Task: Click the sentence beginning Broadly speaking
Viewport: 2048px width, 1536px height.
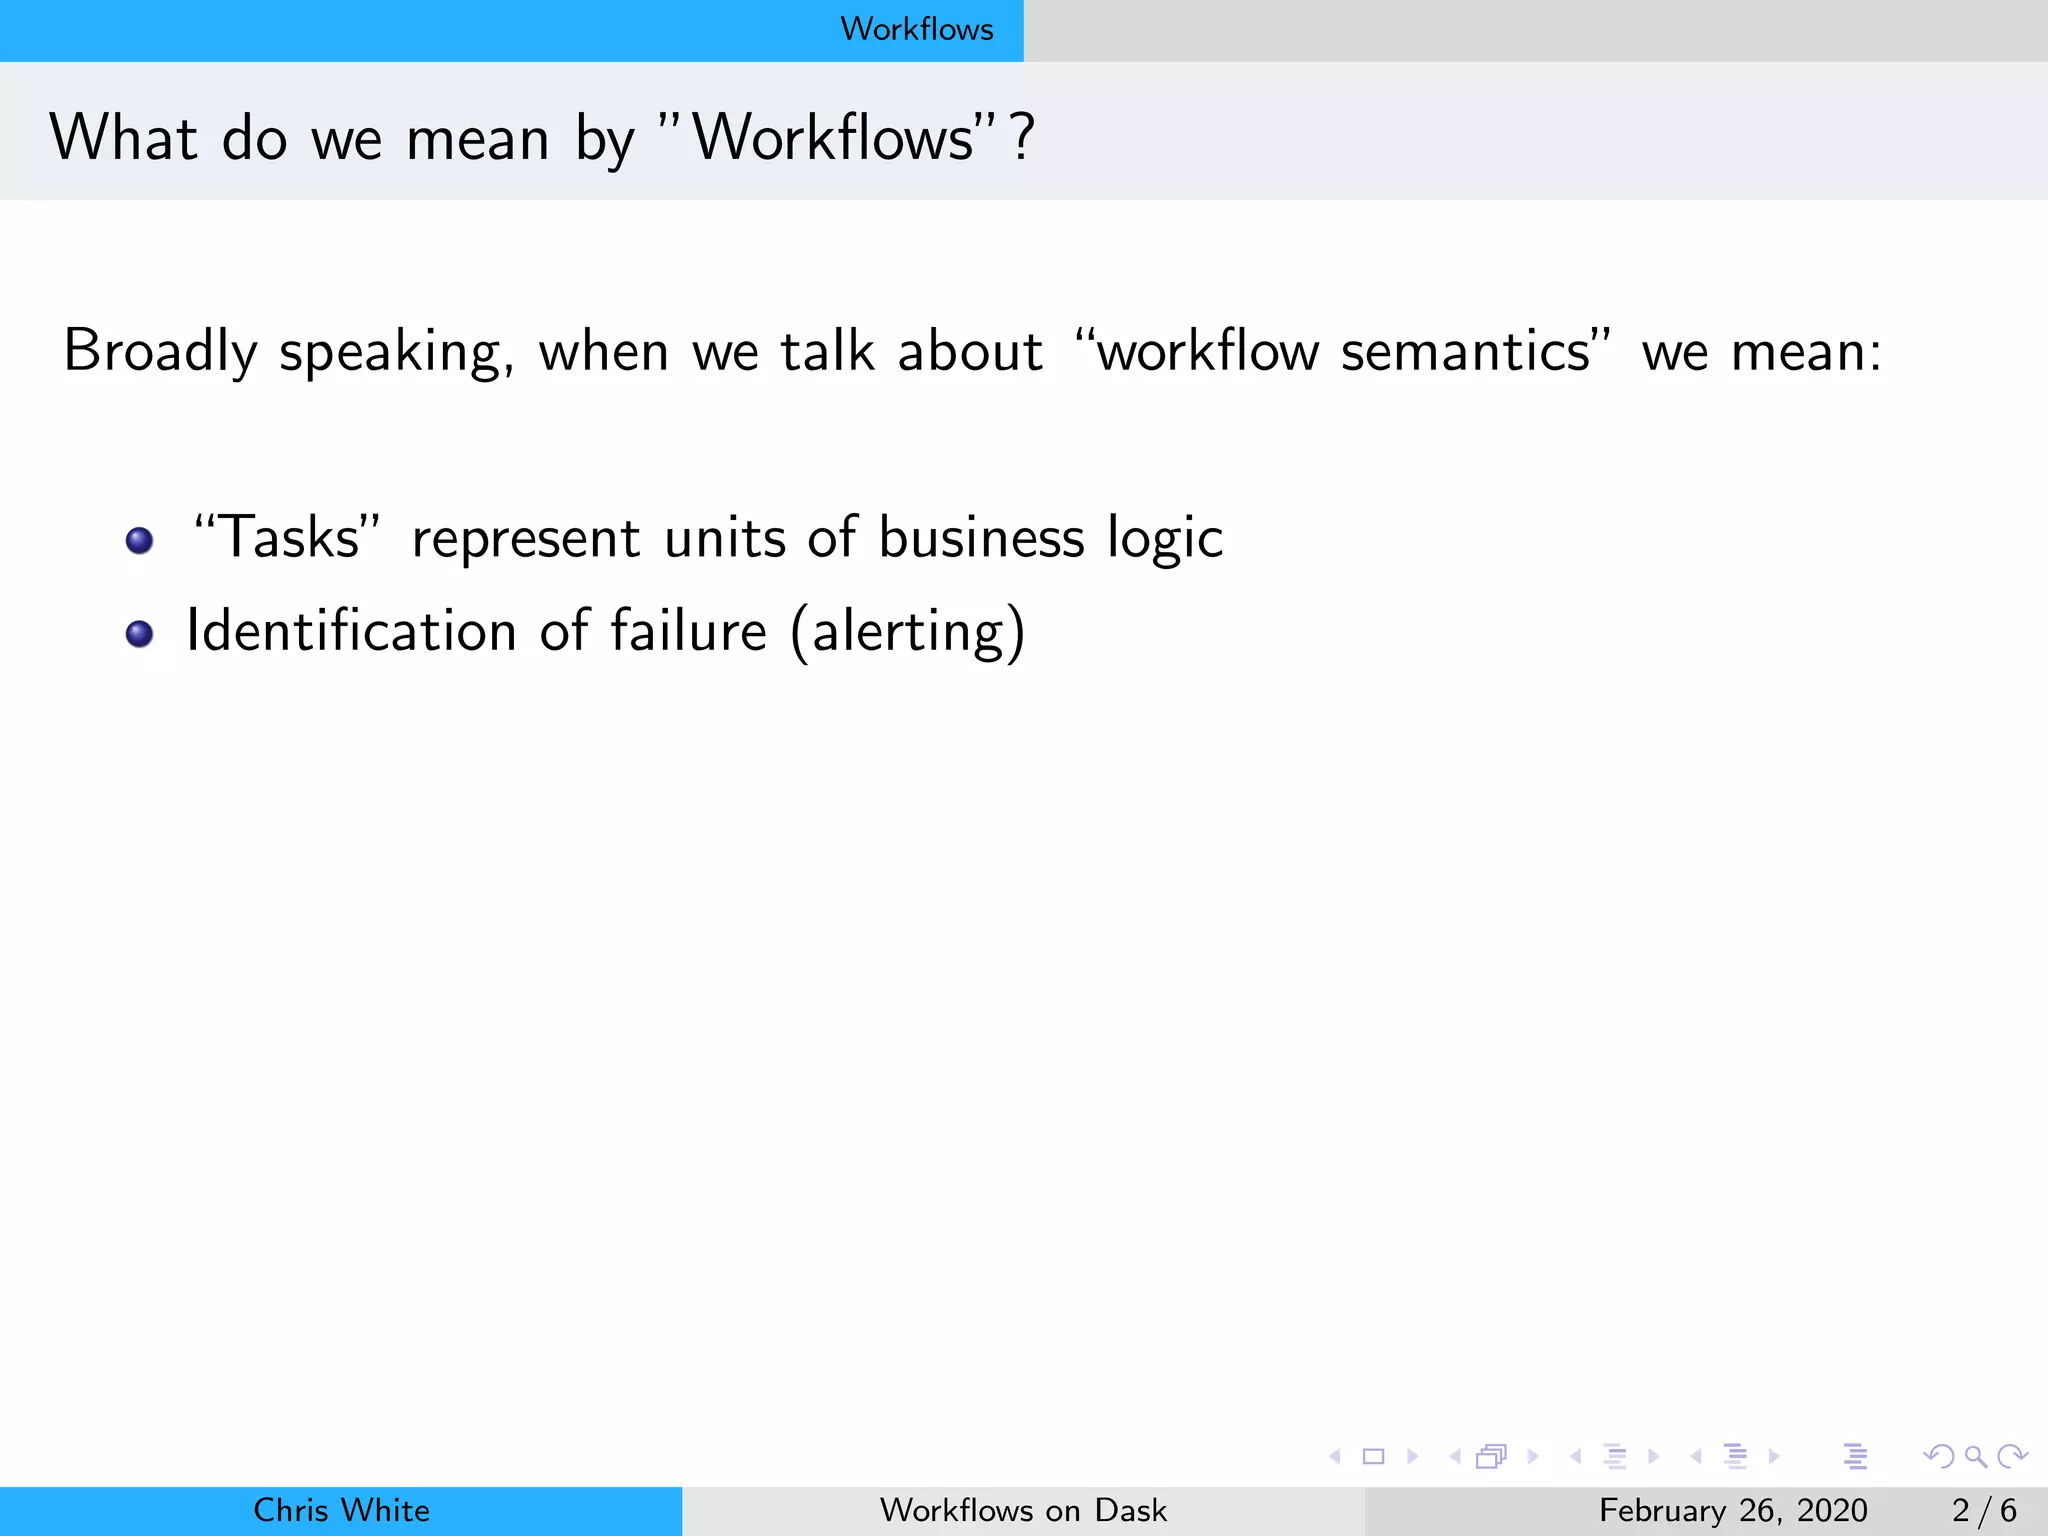Action: coord(972,351)
